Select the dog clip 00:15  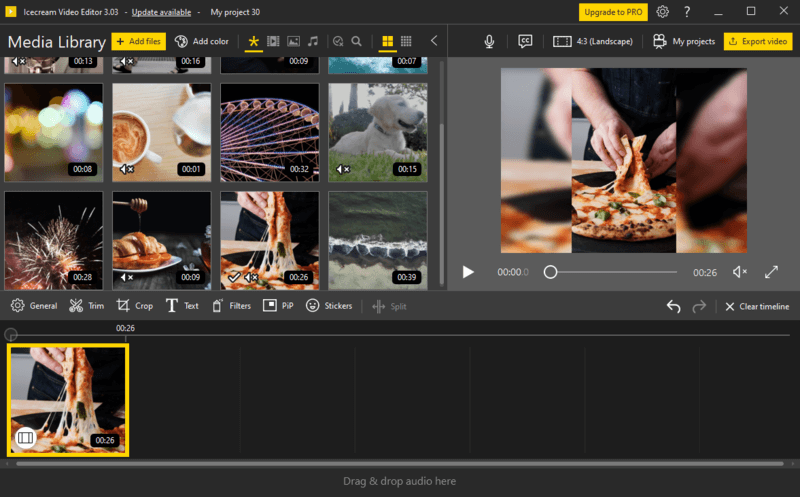point(378,133)
